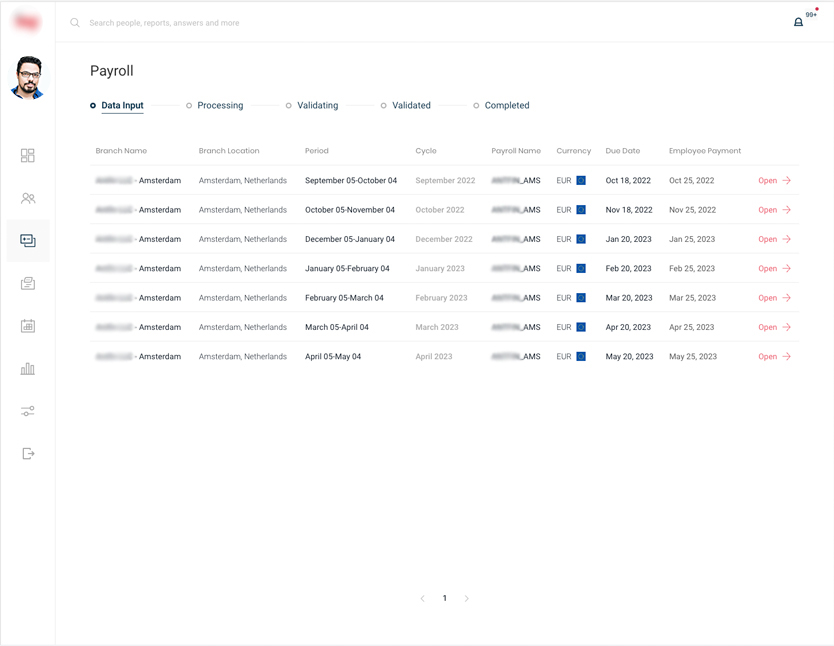The height and width of the screenshot is (646, 834).
Task: Open the settings sliders icon in sidebar
Action: click(x=28, y=411)
